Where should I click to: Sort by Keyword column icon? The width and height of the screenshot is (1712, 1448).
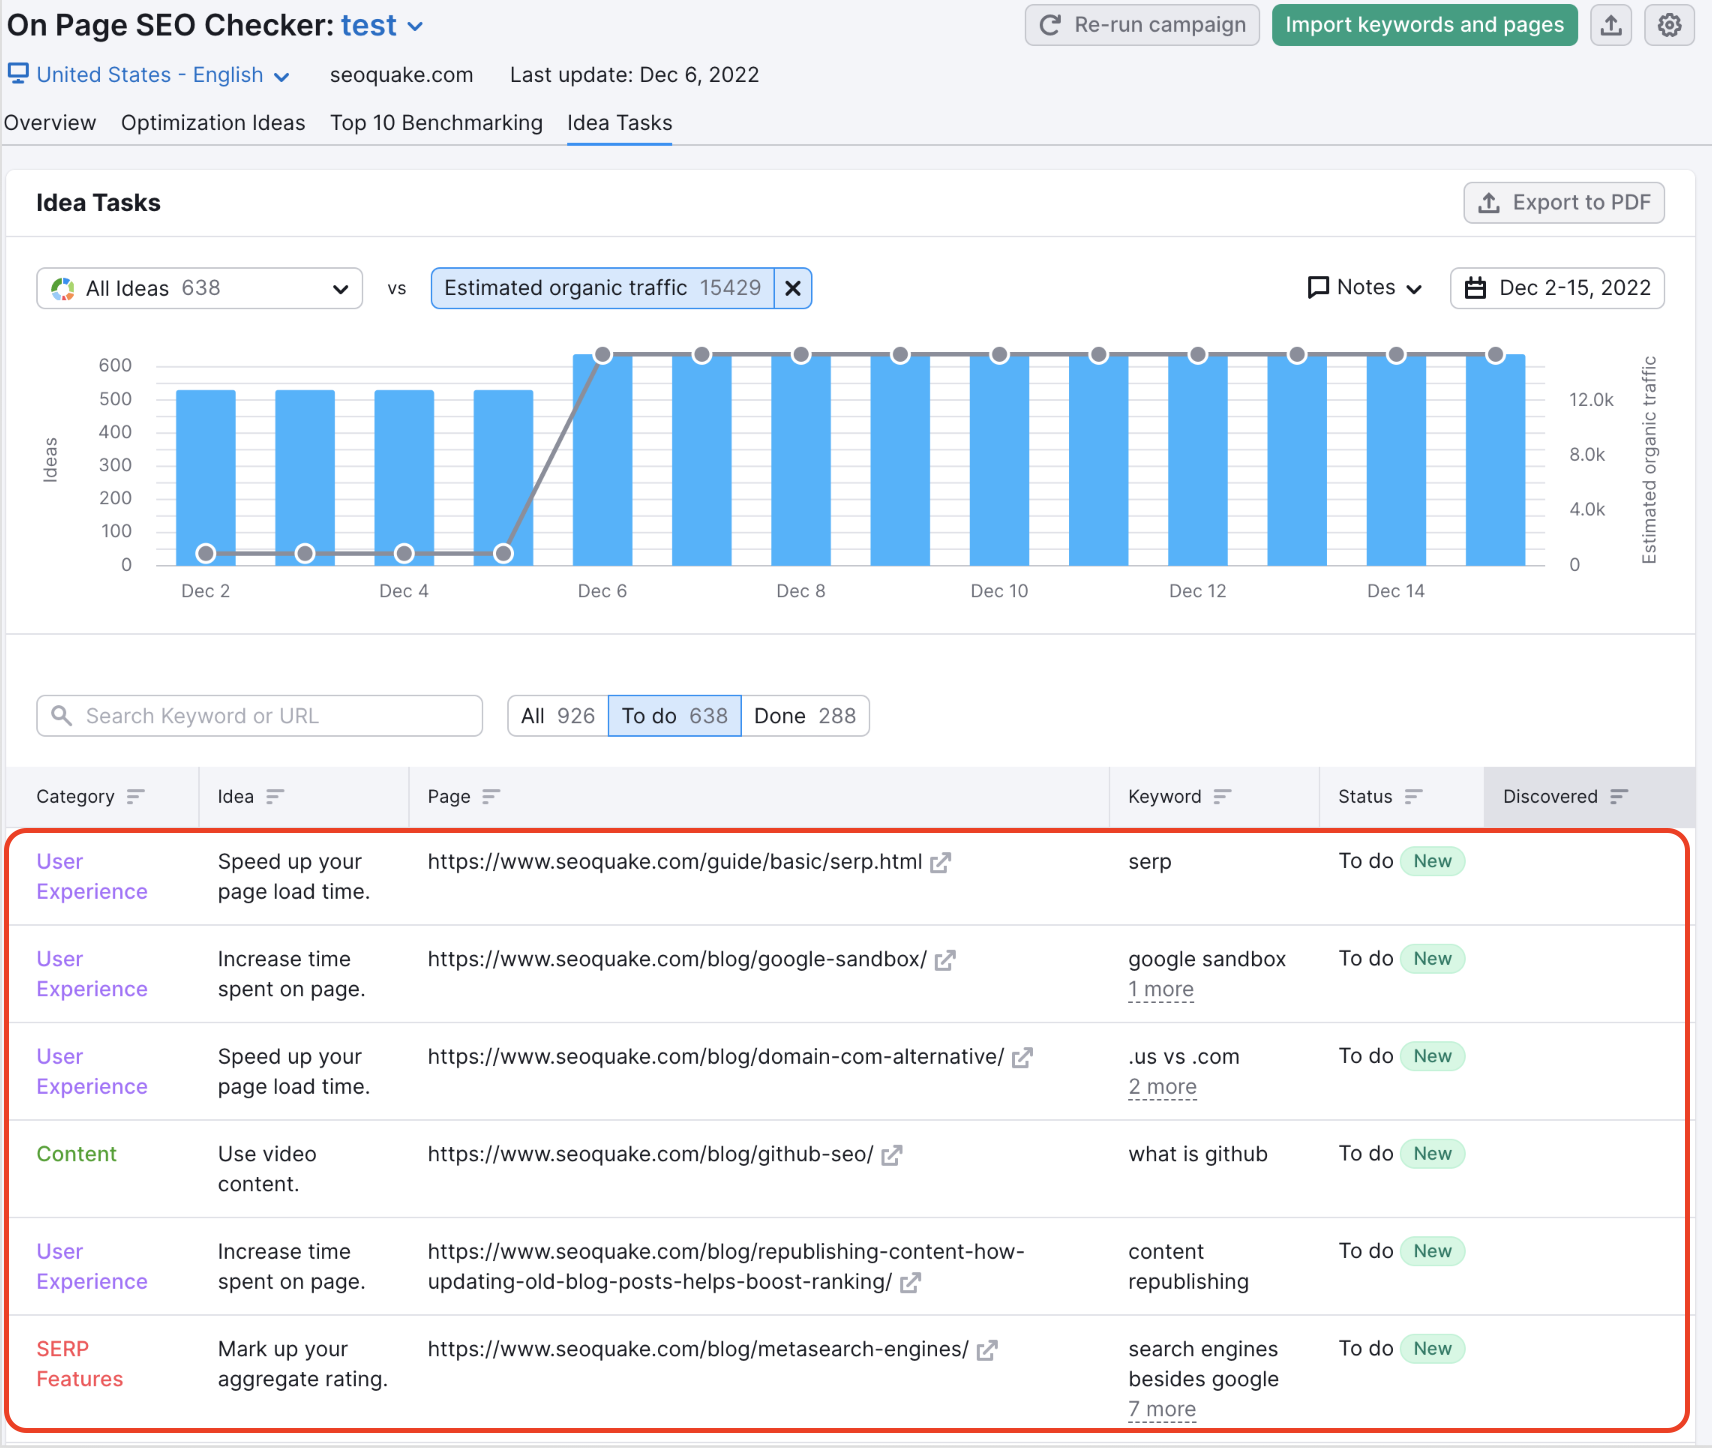pos(1222,796)
